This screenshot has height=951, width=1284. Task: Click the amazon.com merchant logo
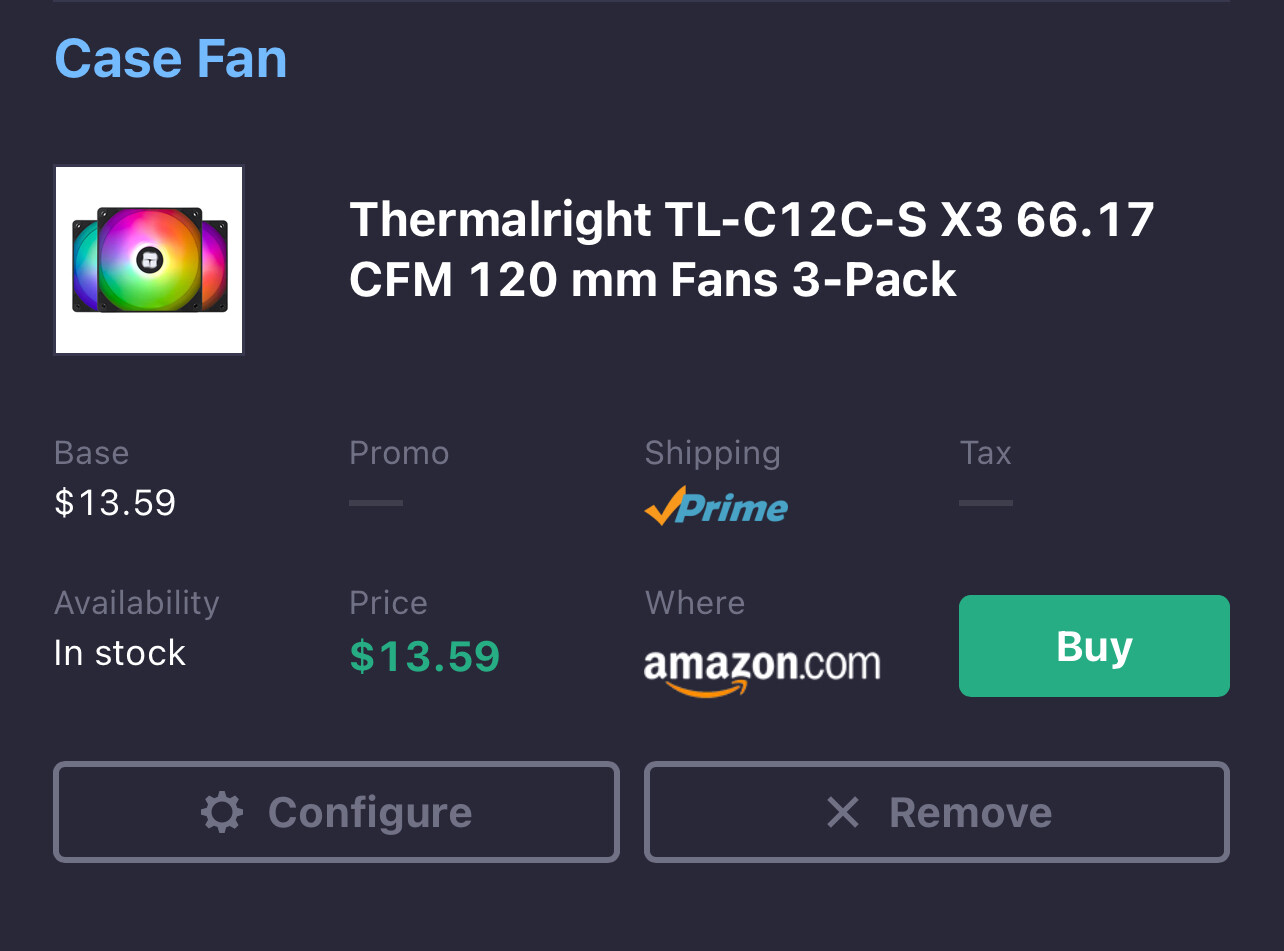[x=762, y=670]
